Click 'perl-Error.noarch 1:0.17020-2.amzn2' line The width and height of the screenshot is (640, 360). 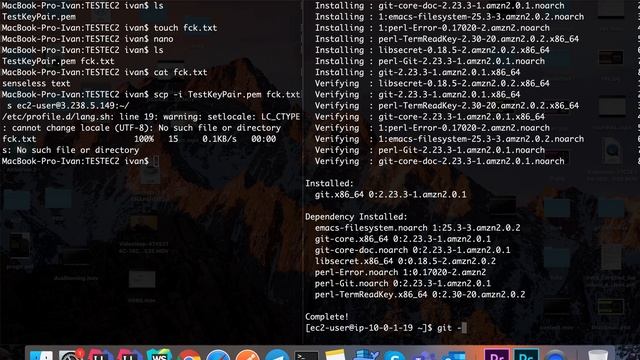click(x=400, y=272)
